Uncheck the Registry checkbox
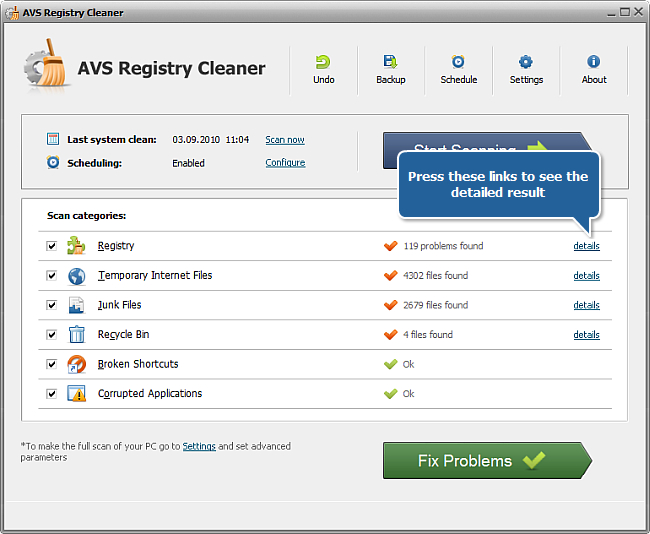The height and width of the screenshot is (534, 650). point(51,246)
